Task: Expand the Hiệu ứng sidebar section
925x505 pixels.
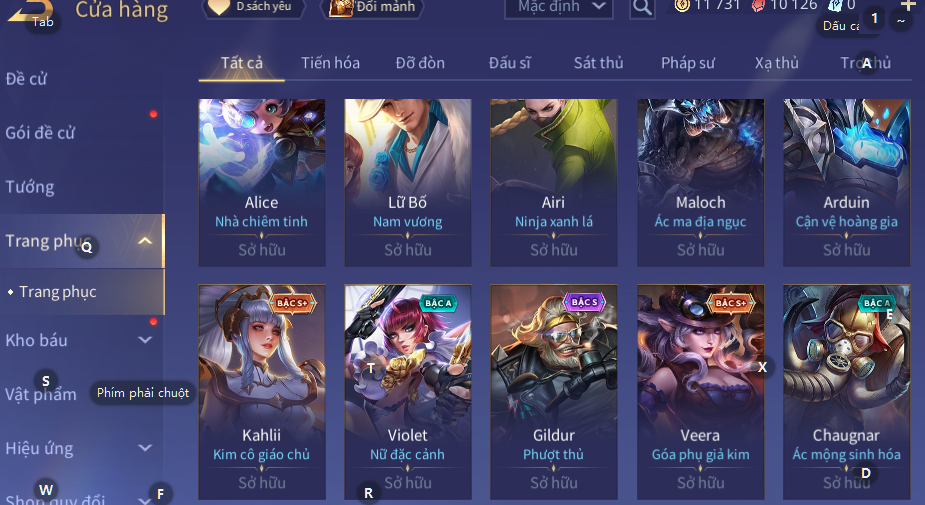Action: [x=145, y=448]
